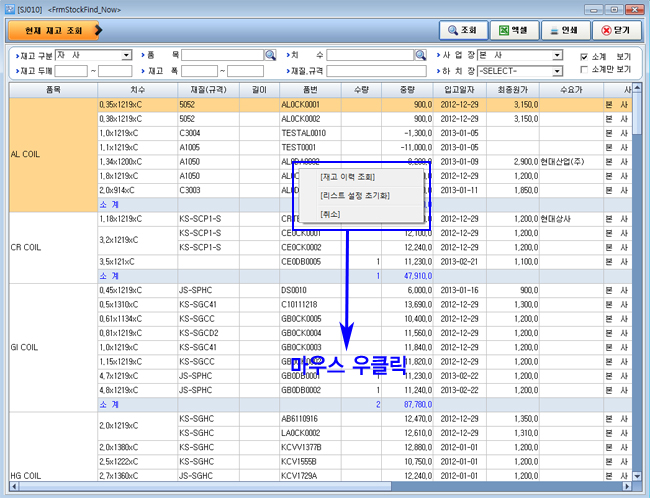Click the horizontal scrollbar left arrow
Viewport: 650px width, 498px height.
pos(14,486)
